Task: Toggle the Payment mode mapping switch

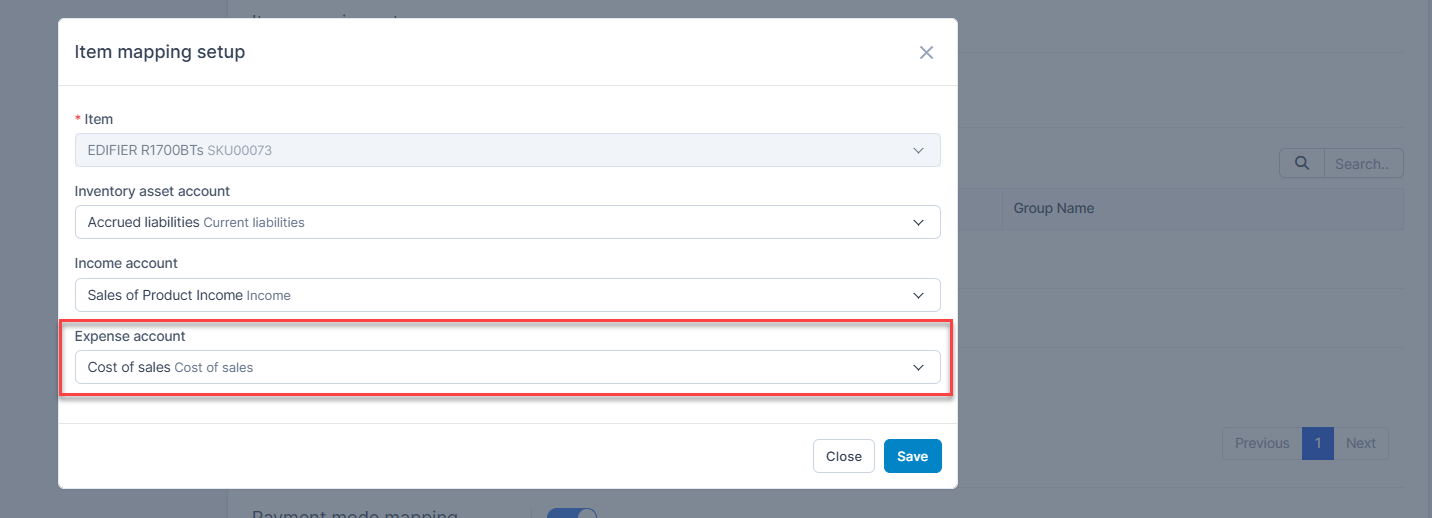Action: pyautogui.click(x=571, y=512)
